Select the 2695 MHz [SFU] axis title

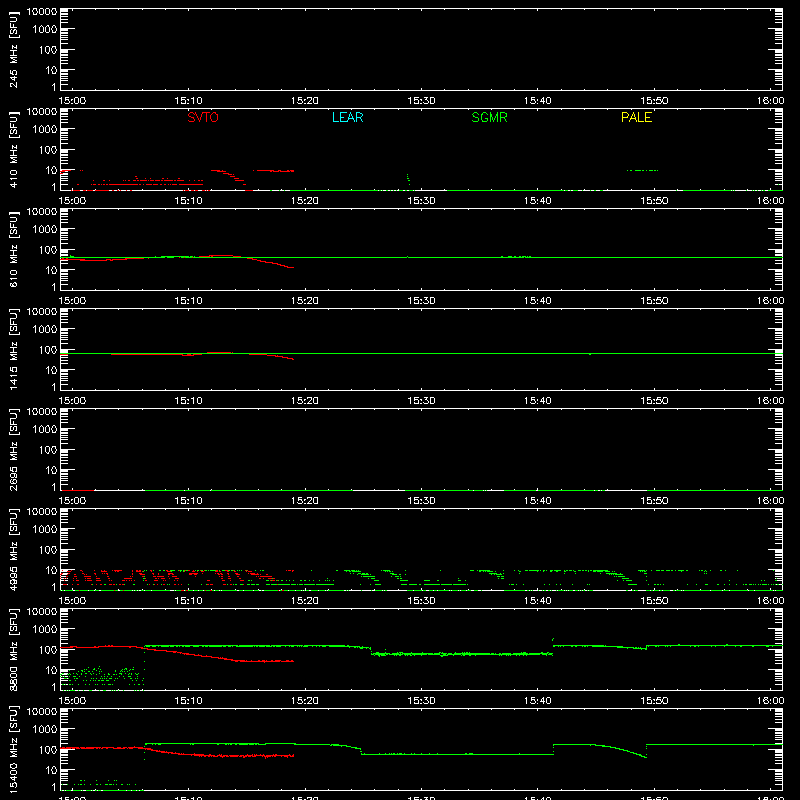tap(14, 449)
